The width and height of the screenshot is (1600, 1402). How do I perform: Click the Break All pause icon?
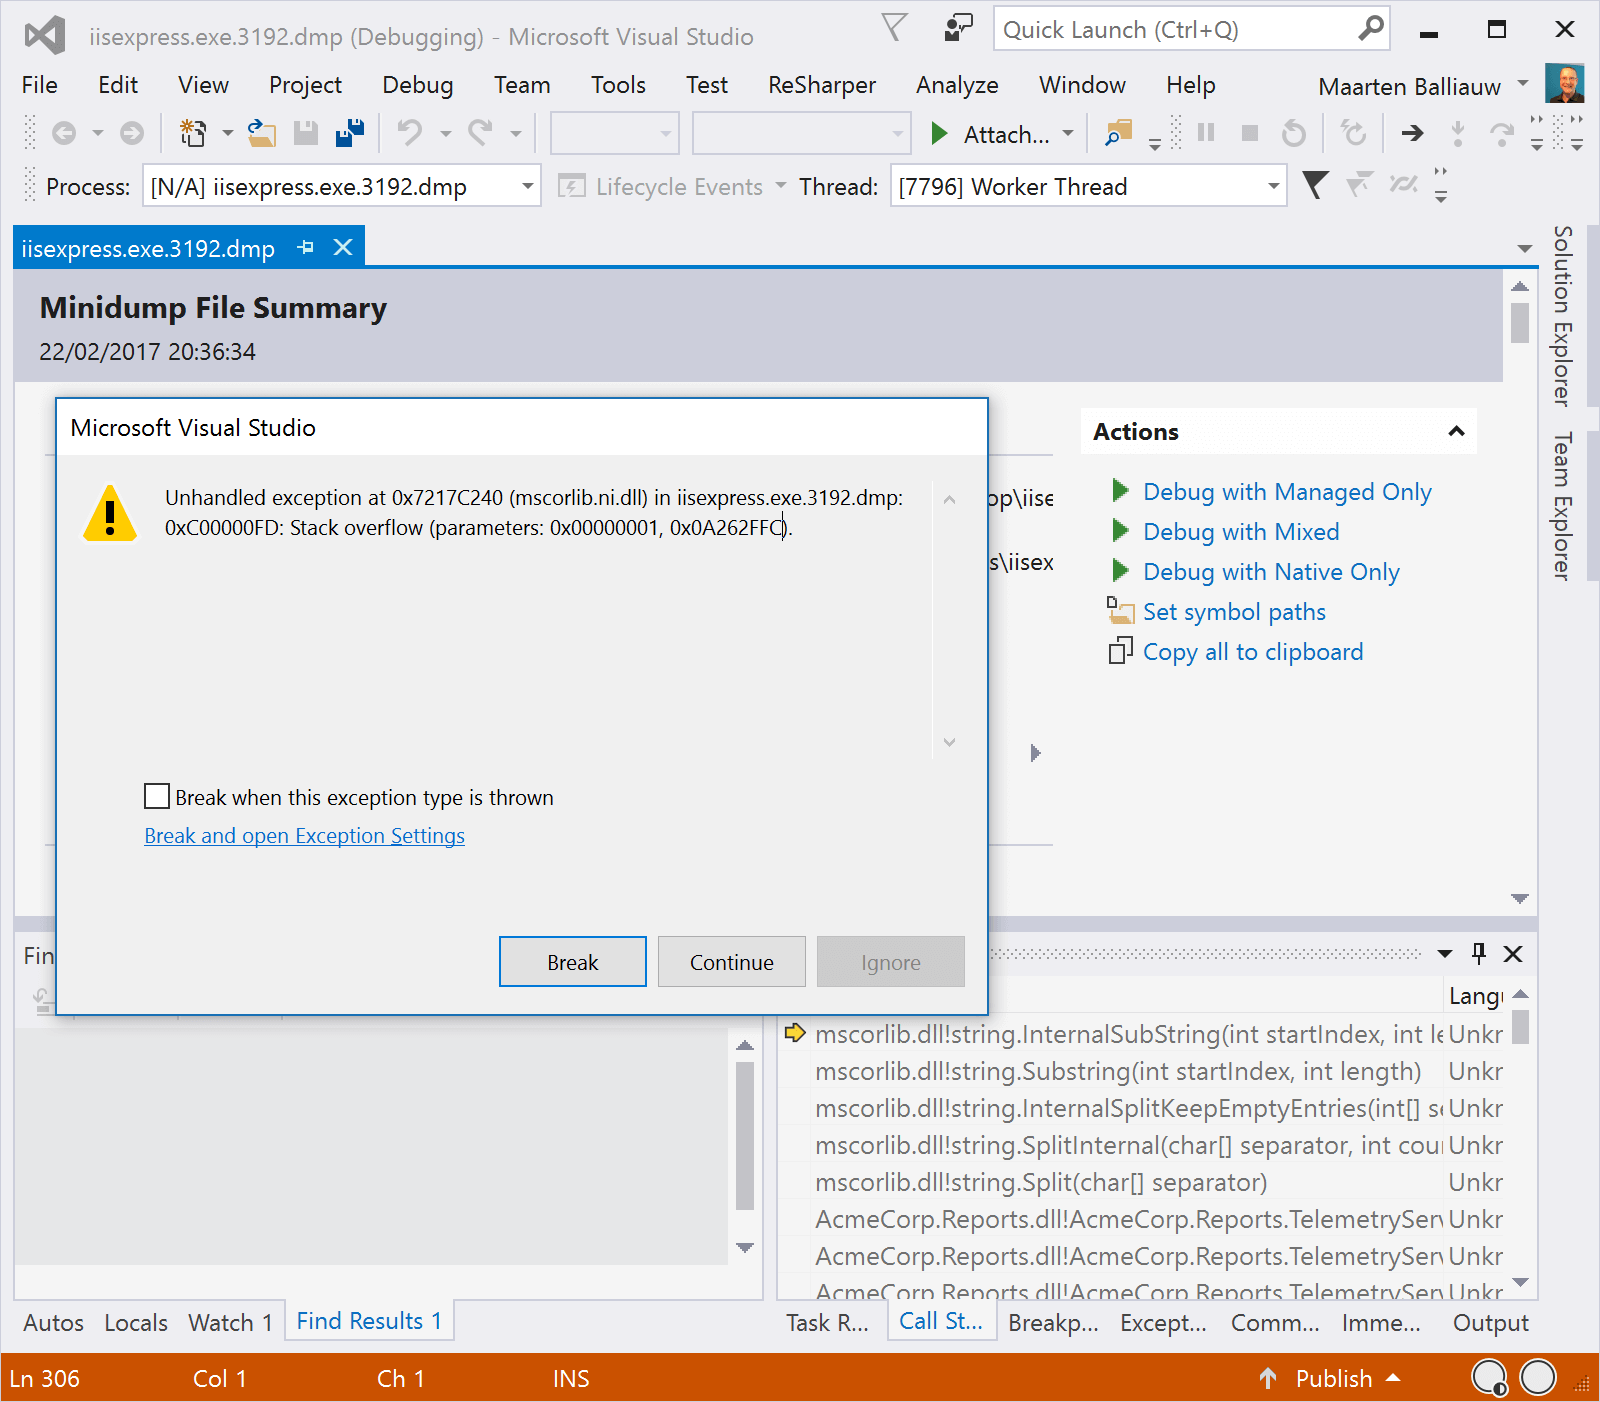point(1206,133)
